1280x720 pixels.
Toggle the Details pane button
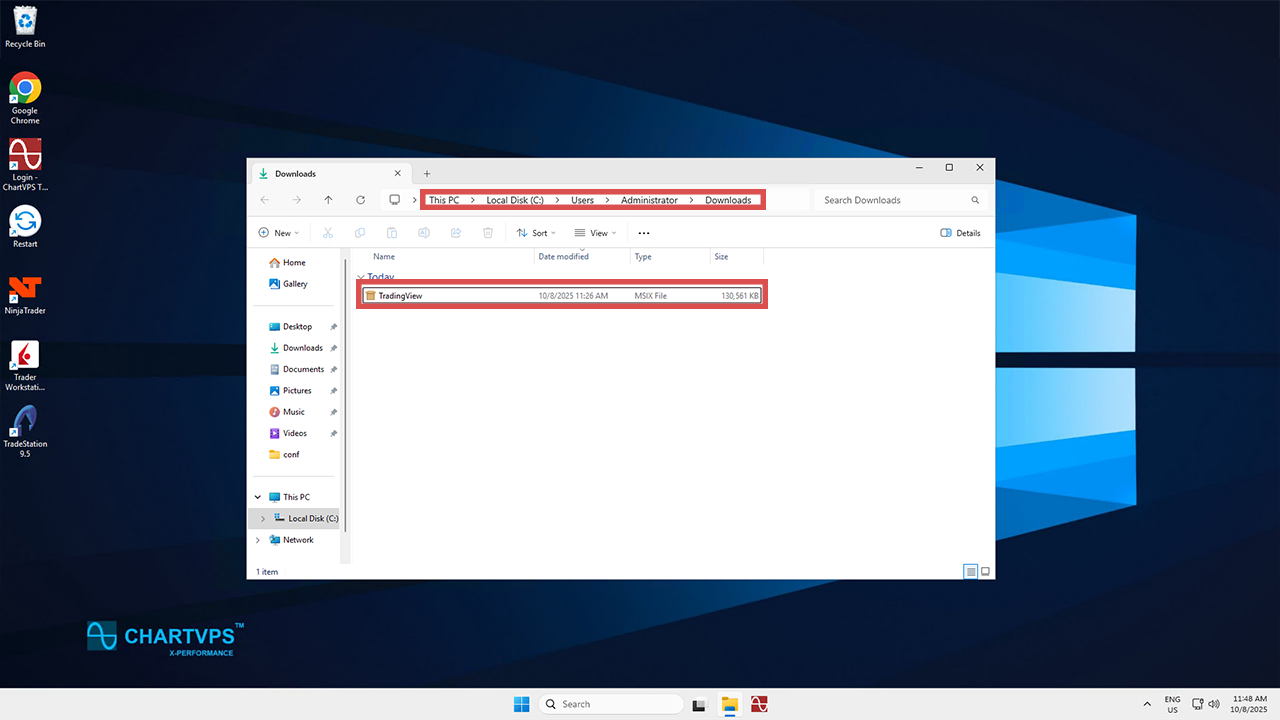pyautogui.click(x=960, y=233)
